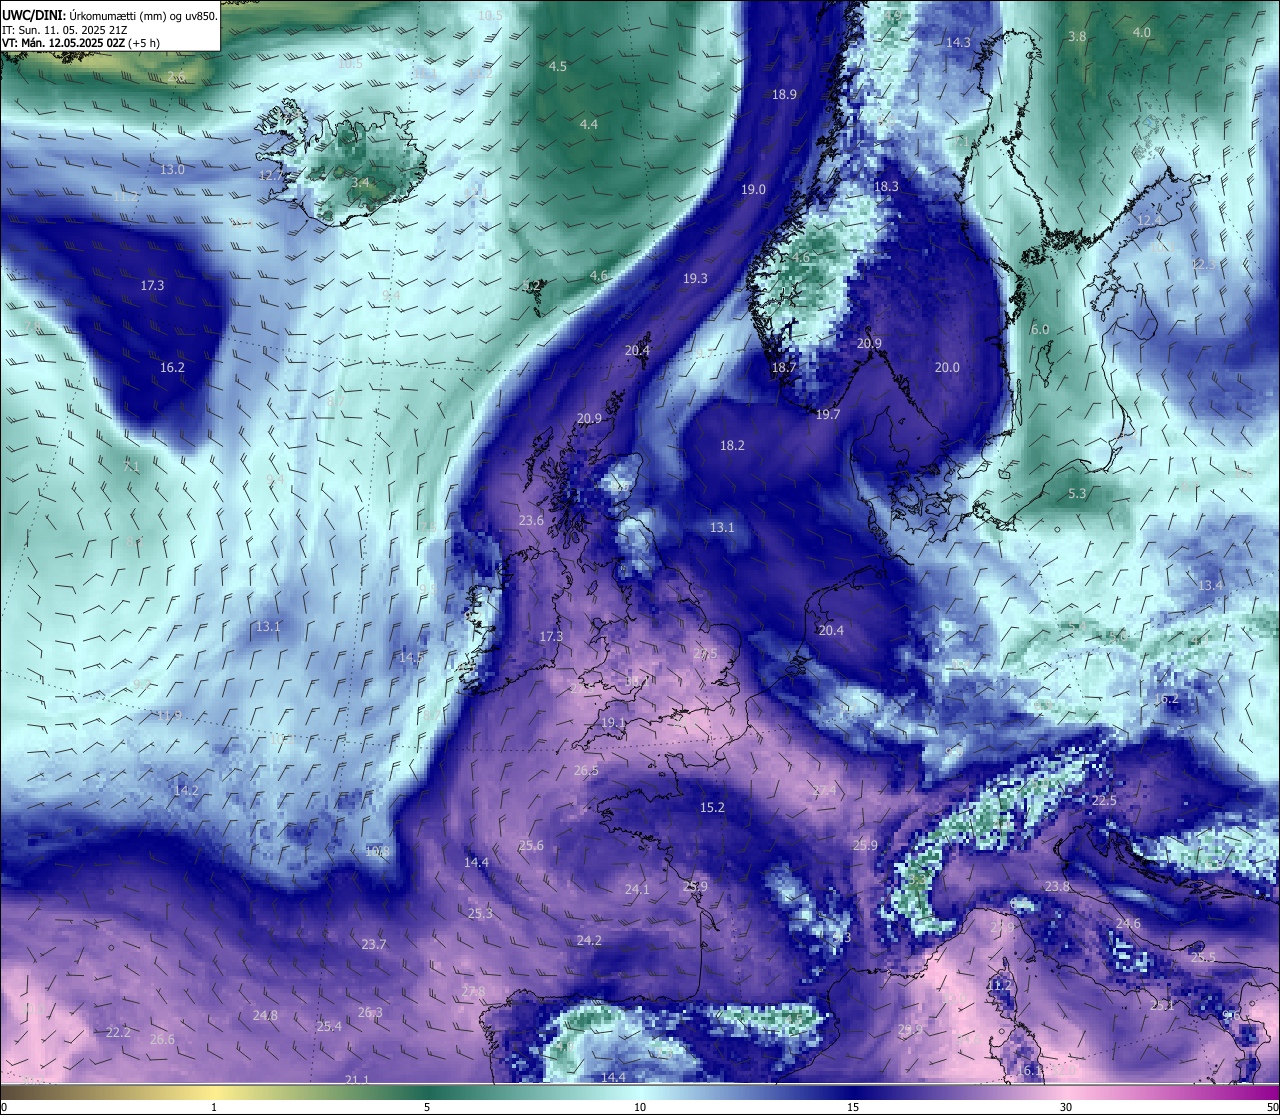This screenshot has height=1115, width=1280.
Task: Click the 23.7 value on the map
Action: (373, 945)
